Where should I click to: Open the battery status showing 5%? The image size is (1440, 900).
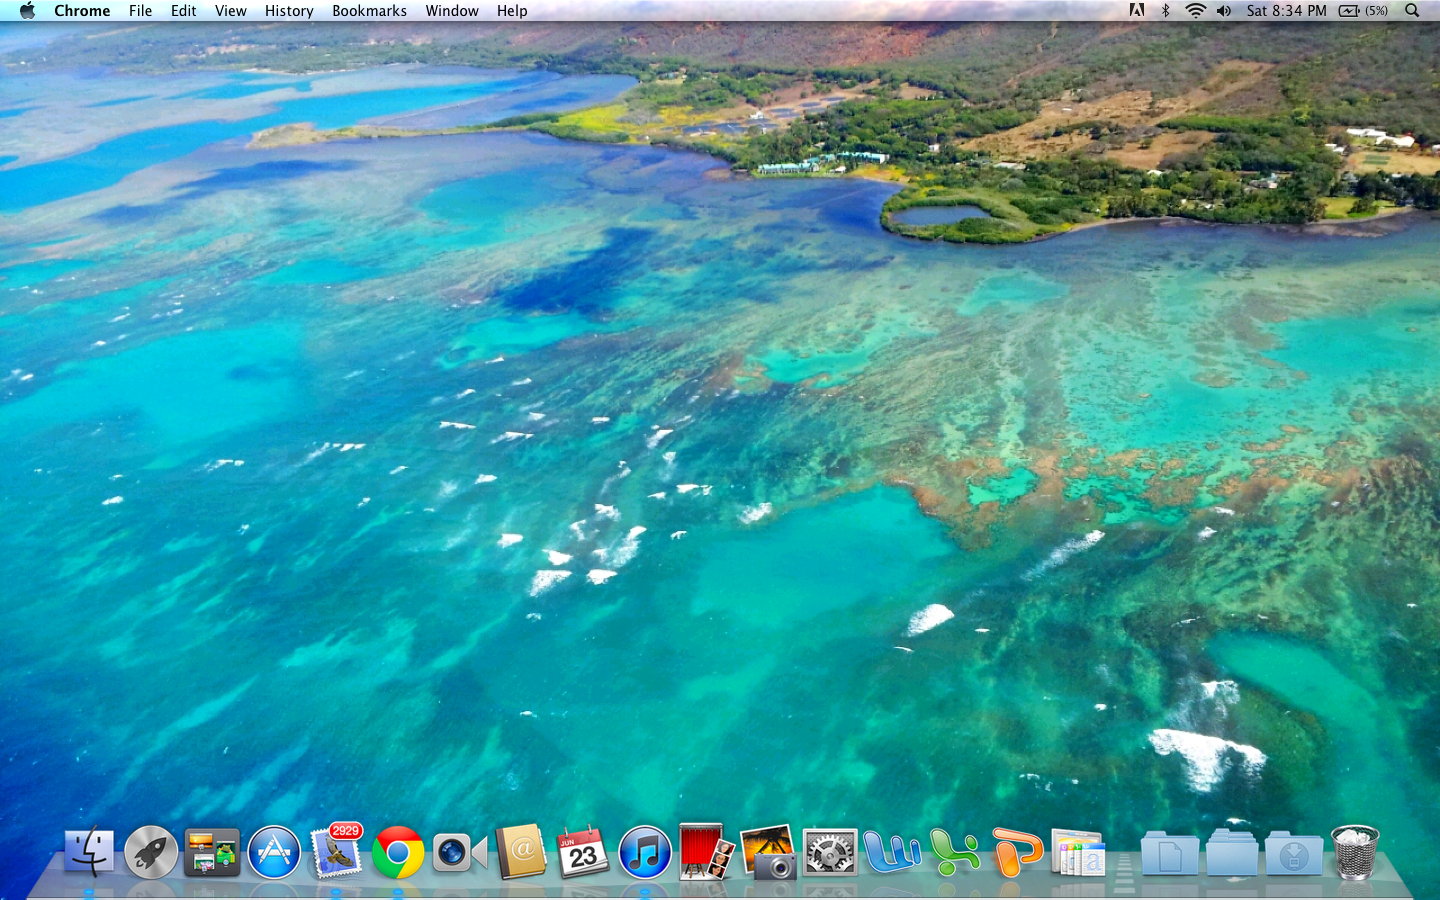click(x=1363, y=11)
